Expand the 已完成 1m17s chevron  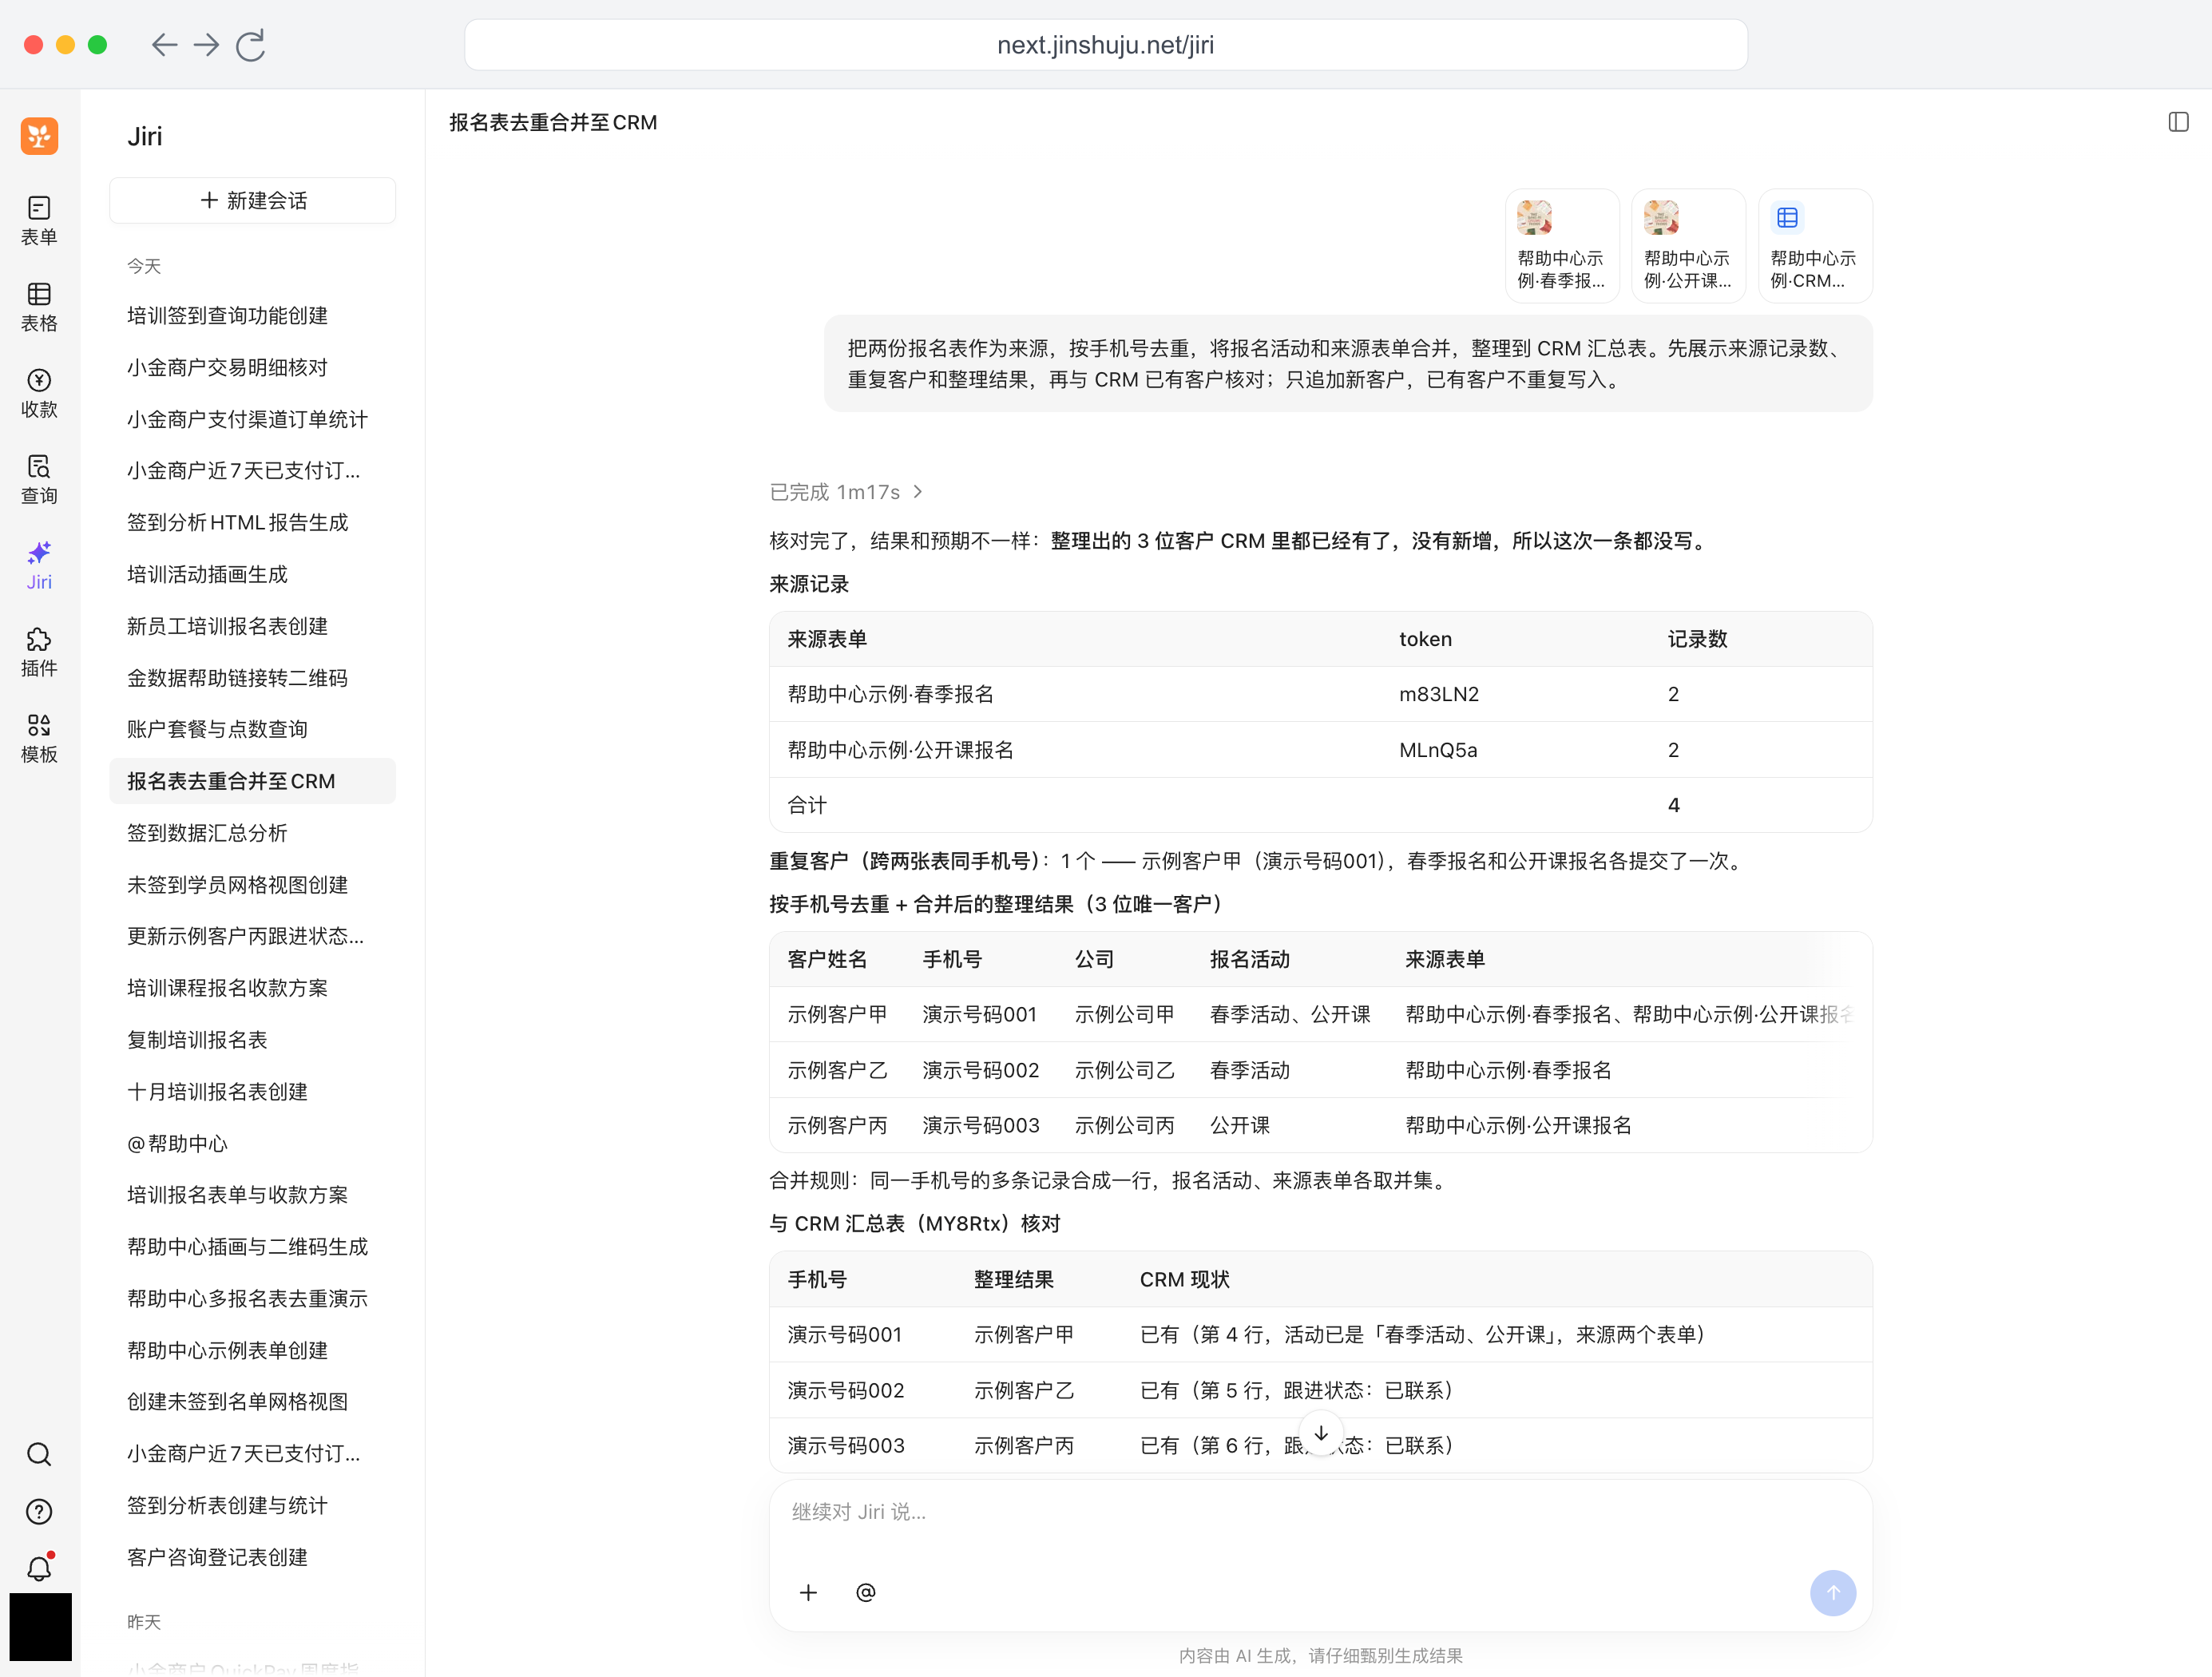(x=917, y=491)
